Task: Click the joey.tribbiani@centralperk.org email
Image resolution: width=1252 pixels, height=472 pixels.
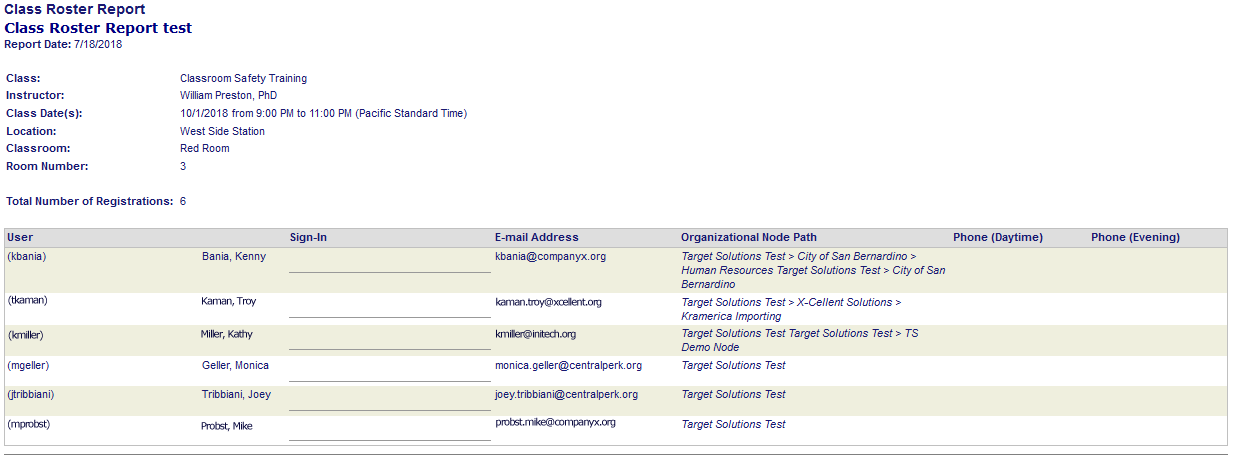Action: [x=568, y=394]
